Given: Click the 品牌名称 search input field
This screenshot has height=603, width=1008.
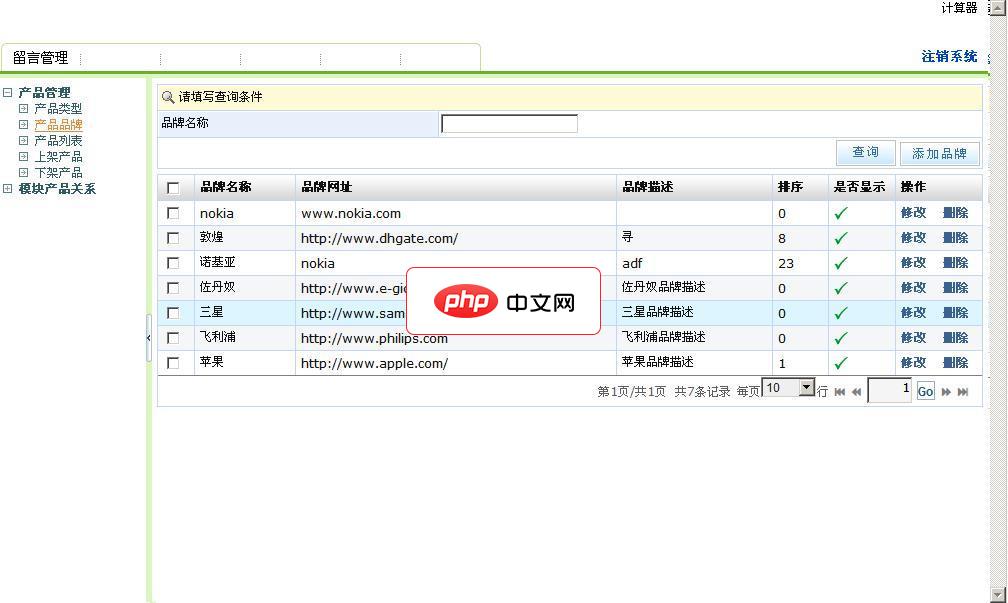Looking at the screenshot, I should pos(509,124).
